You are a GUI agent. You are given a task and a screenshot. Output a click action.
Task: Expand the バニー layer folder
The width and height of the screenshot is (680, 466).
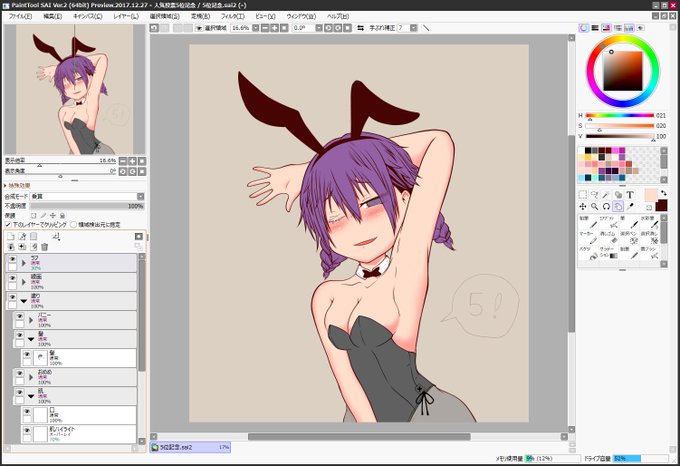(x=31, y=320)
